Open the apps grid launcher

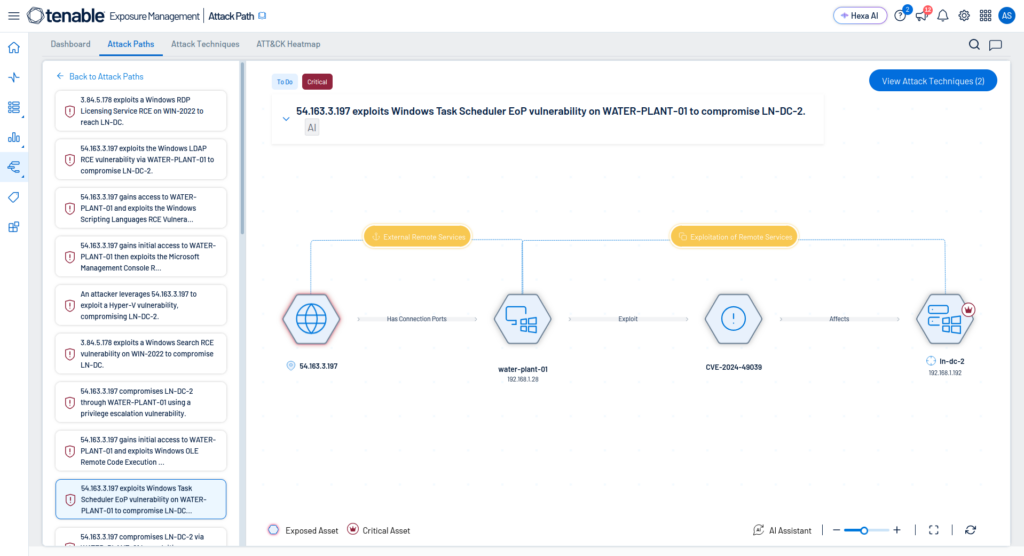coord(985,16)
